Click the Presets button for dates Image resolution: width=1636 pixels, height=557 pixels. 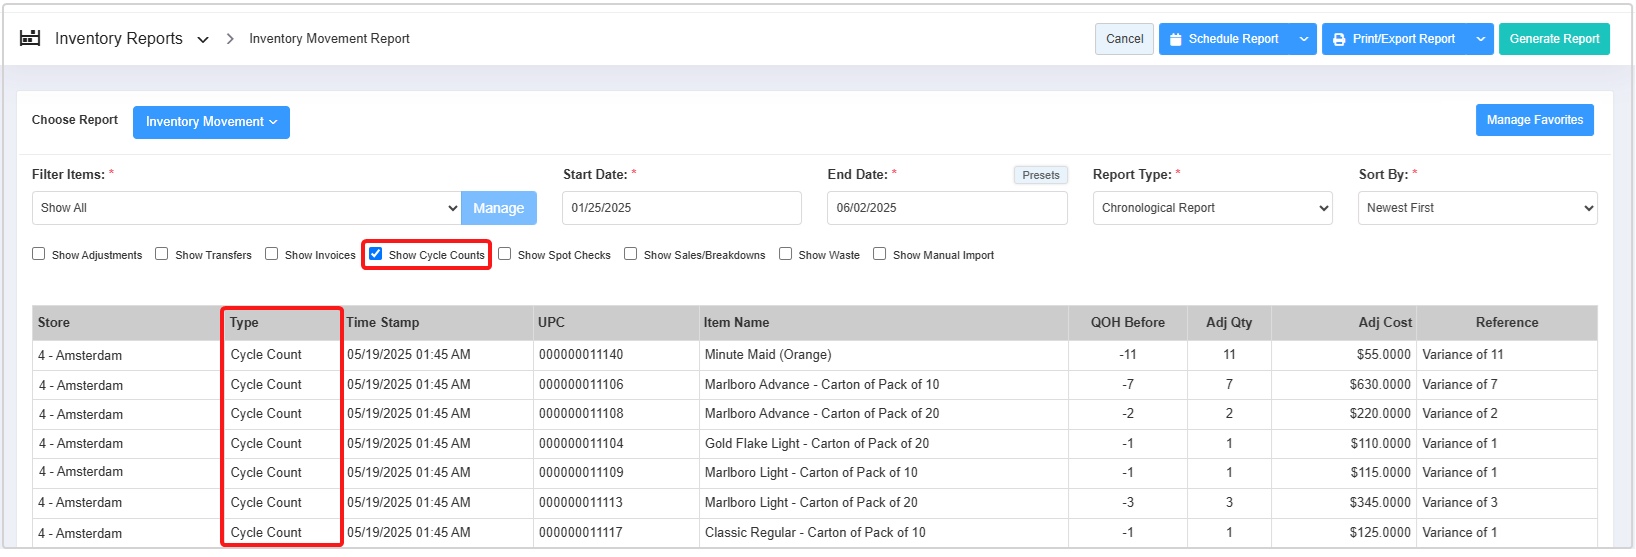1040,175
